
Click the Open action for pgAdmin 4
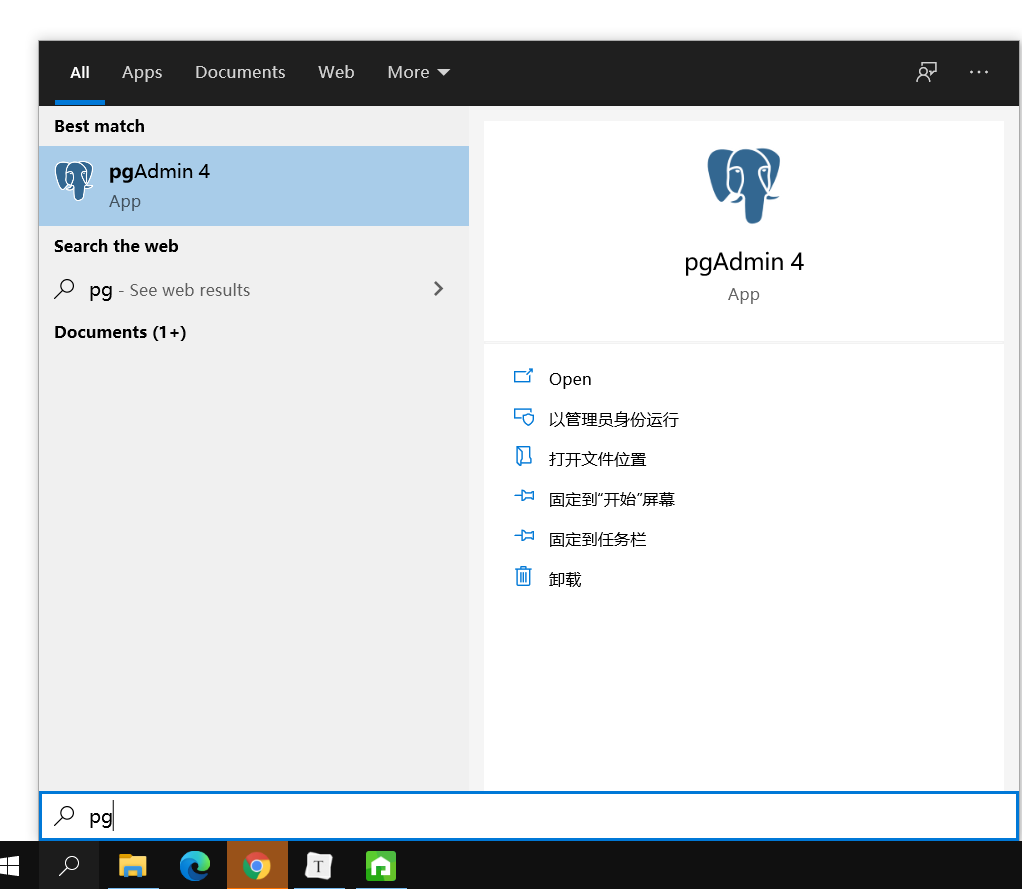coord(570,379)
